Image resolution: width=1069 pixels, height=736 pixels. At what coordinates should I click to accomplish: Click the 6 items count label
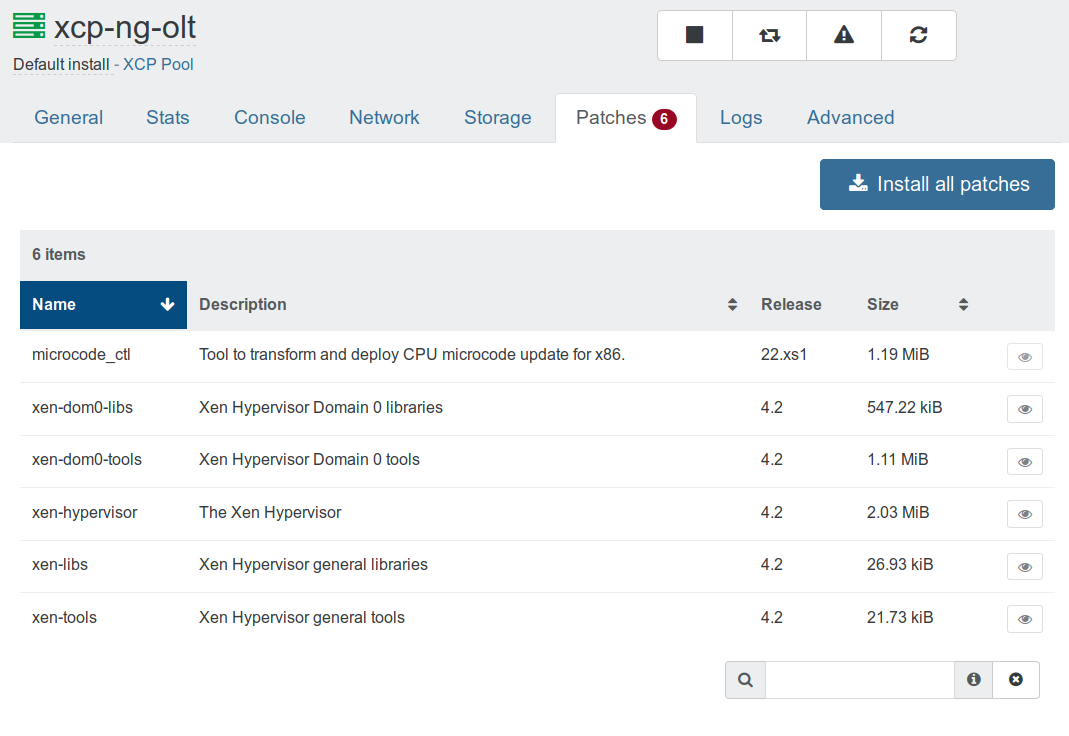pos(59,255)
